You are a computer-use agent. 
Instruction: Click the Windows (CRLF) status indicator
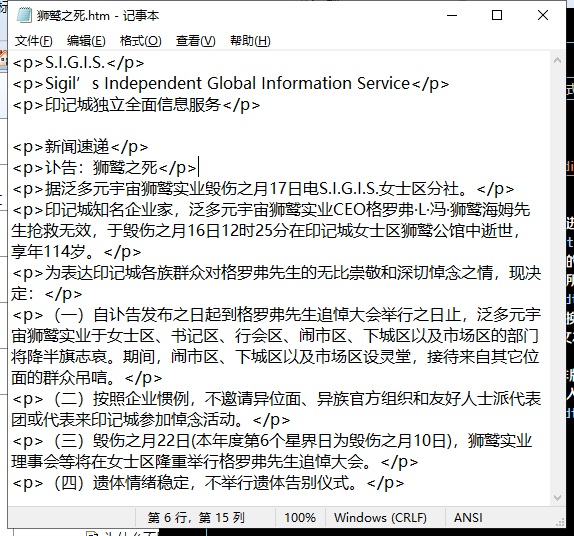coord(380,517)
